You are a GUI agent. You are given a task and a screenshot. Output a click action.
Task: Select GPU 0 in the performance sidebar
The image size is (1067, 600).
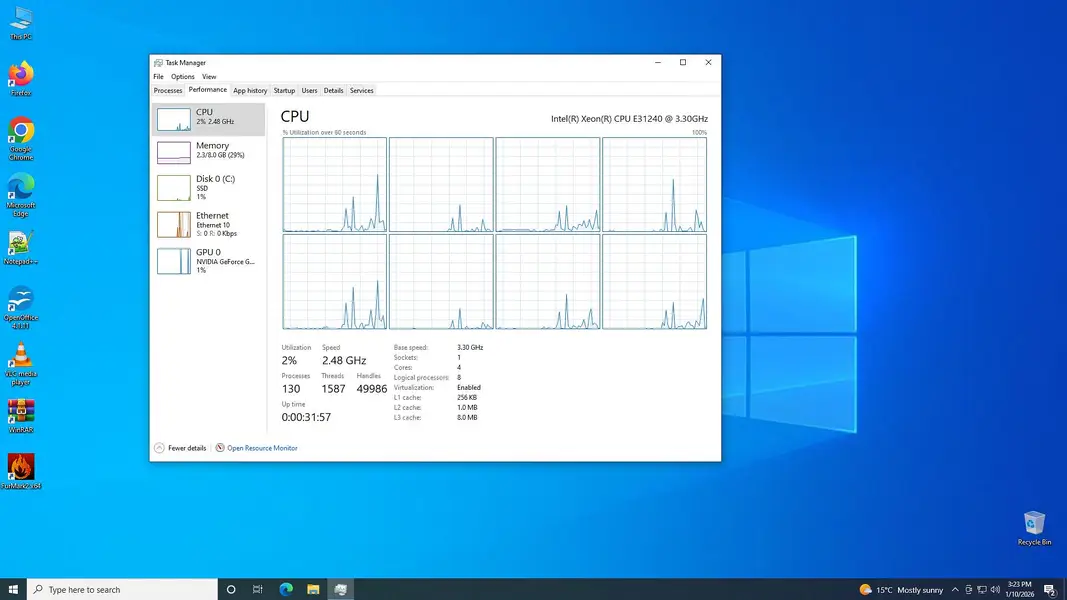(208, 261)
